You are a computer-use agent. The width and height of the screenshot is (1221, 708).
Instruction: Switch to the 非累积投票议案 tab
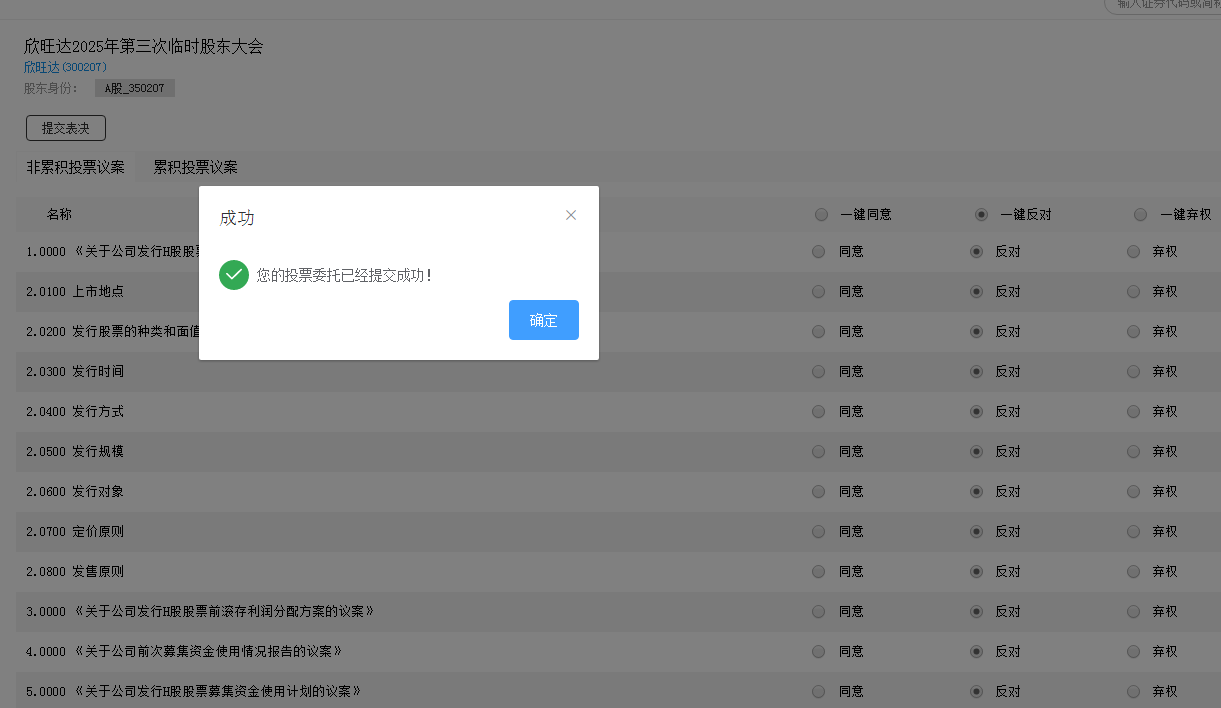click(76, 167)
